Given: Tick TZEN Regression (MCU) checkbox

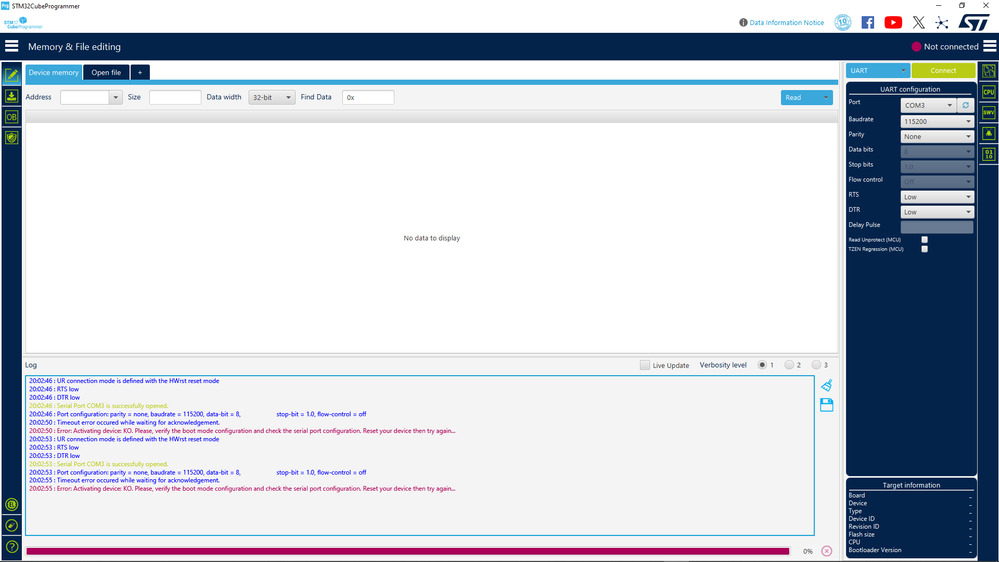Looking at the screenshot, I should [924, 249].
